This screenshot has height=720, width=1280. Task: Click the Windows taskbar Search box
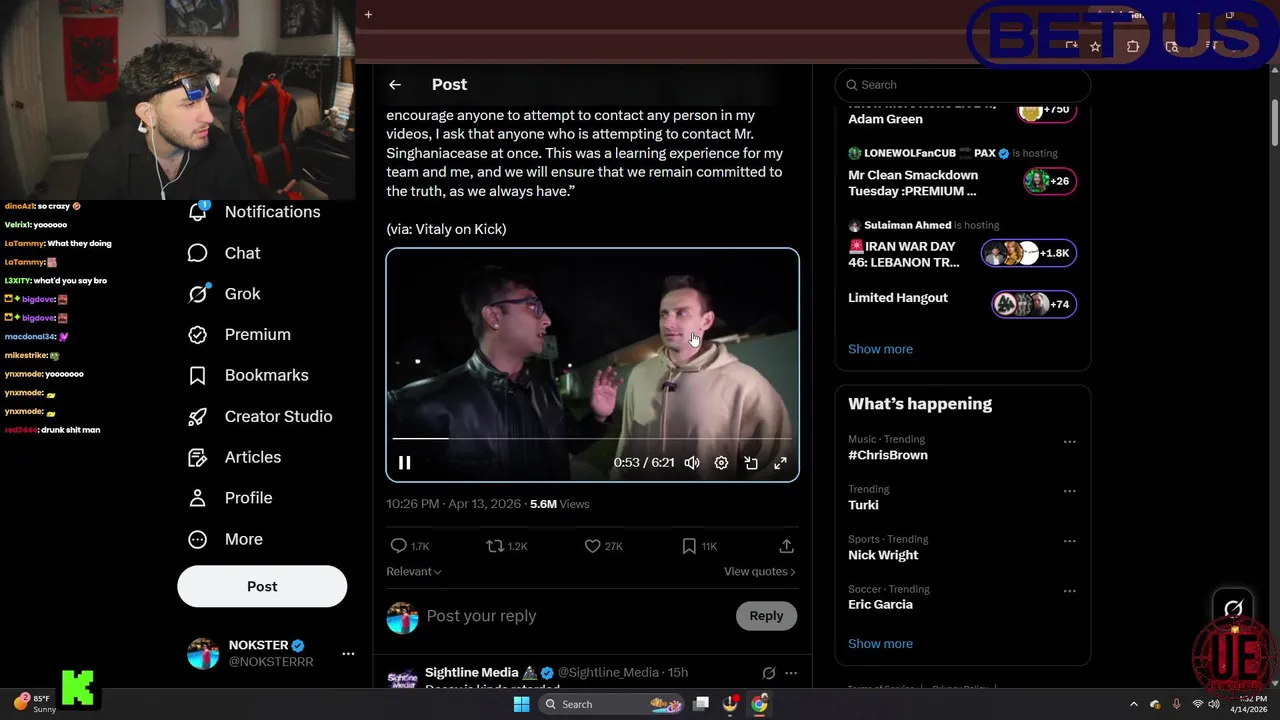click(610, 704)
